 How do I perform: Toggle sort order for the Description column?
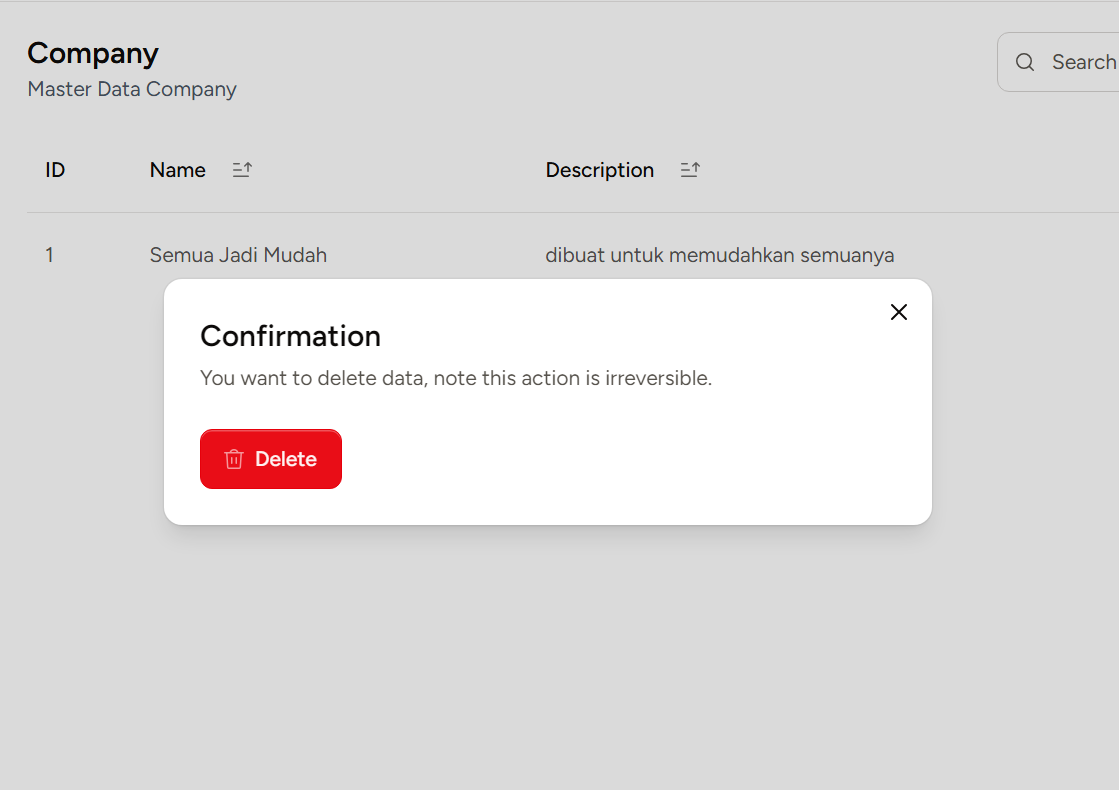pyautogui.click(x=690, y=170)
